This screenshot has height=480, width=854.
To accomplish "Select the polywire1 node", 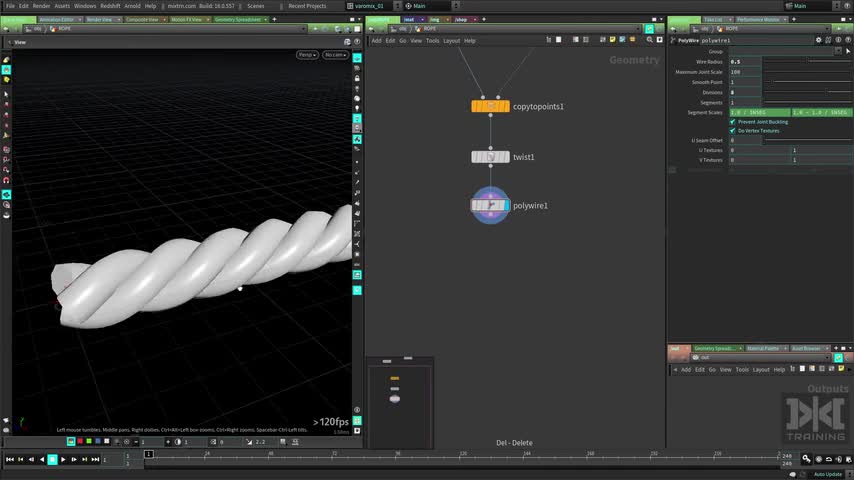I will (x=490, y=205).
